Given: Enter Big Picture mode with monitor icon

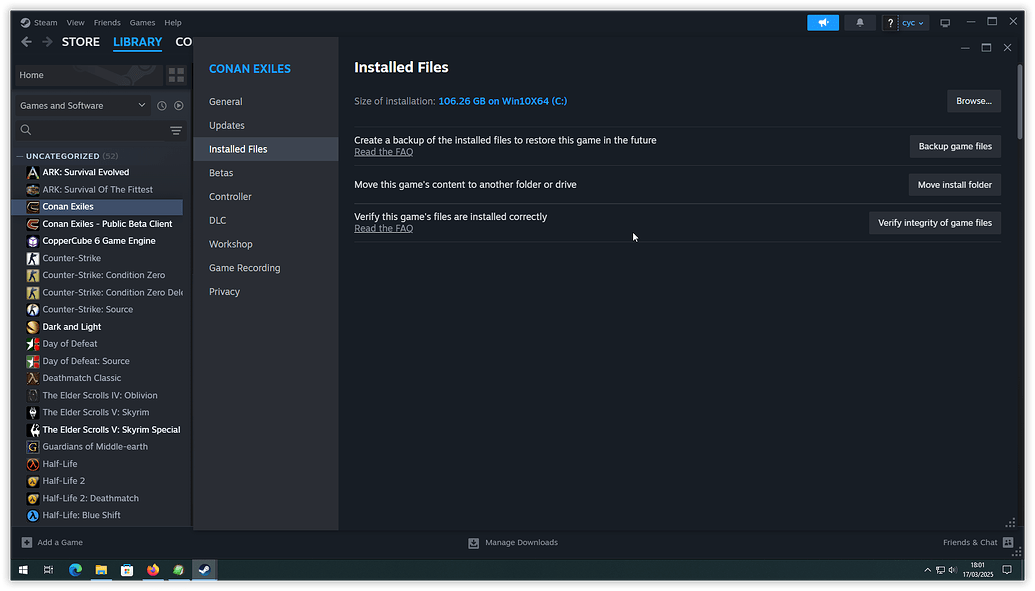Looking at the screenshot, I should tap(944, 21).
